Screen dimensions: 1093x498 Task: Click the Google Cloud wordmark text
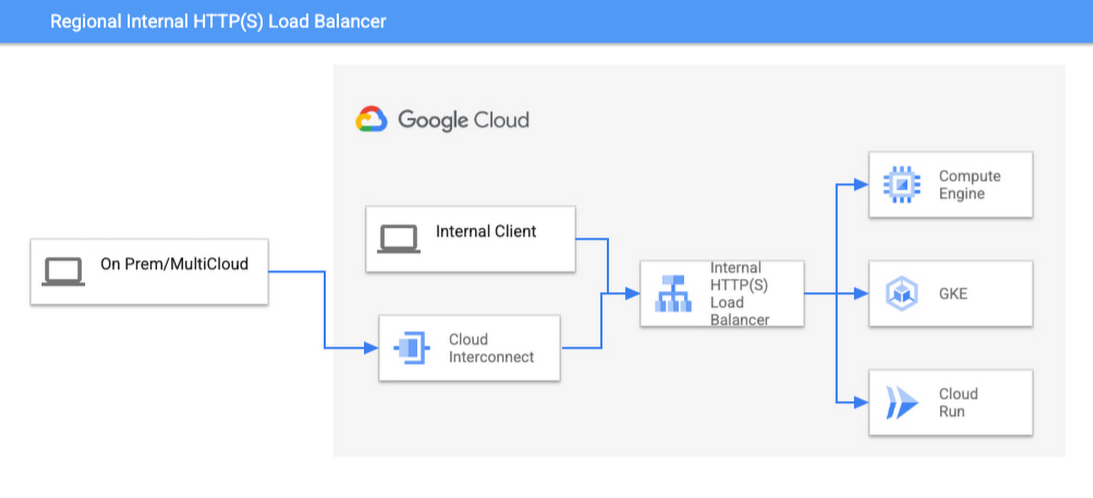pyautogui.click(x=464, y=120)
